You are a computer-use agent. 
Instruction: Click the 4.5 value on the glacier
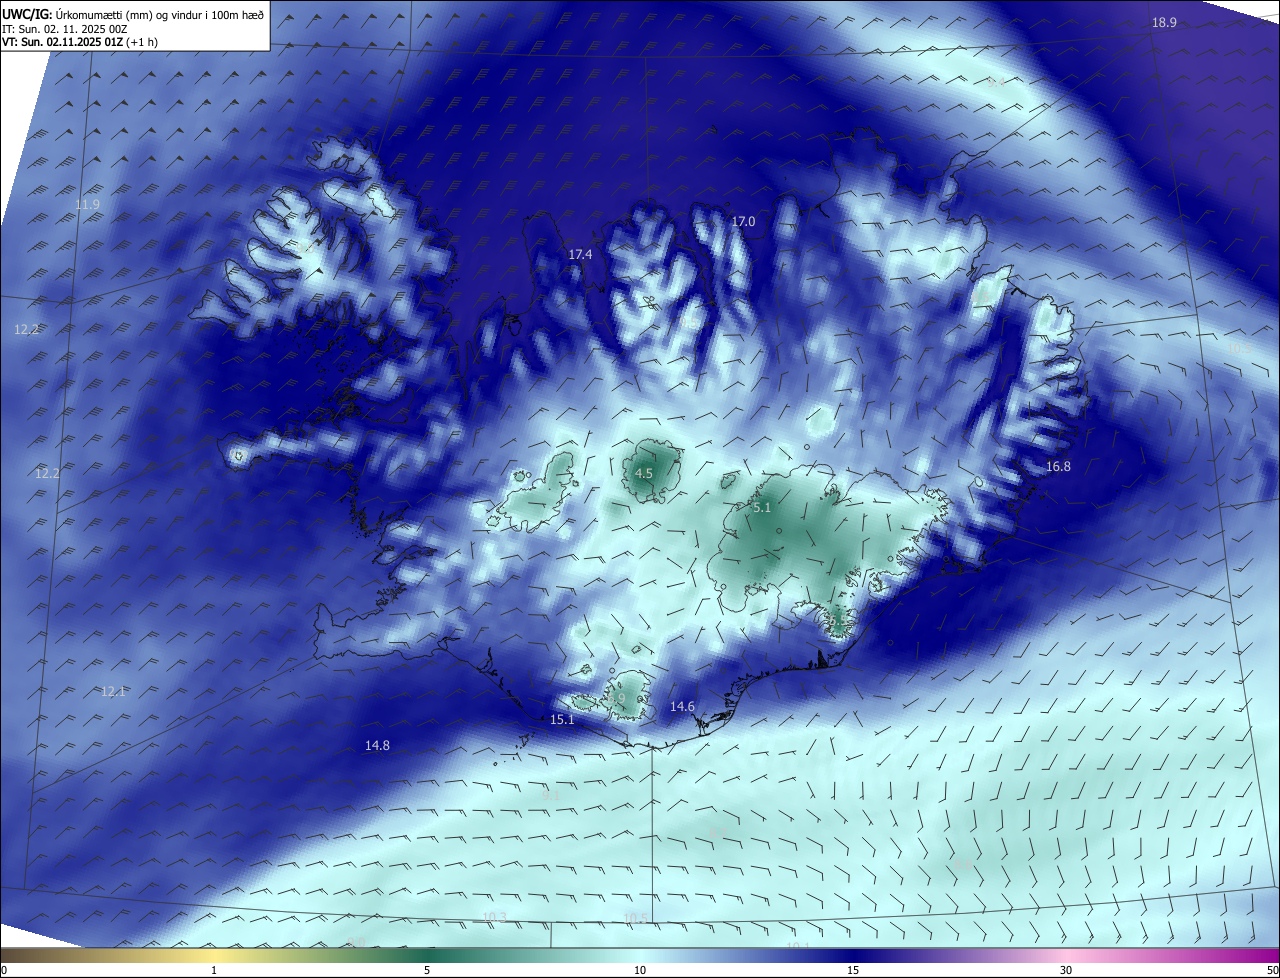click(644, 474)
